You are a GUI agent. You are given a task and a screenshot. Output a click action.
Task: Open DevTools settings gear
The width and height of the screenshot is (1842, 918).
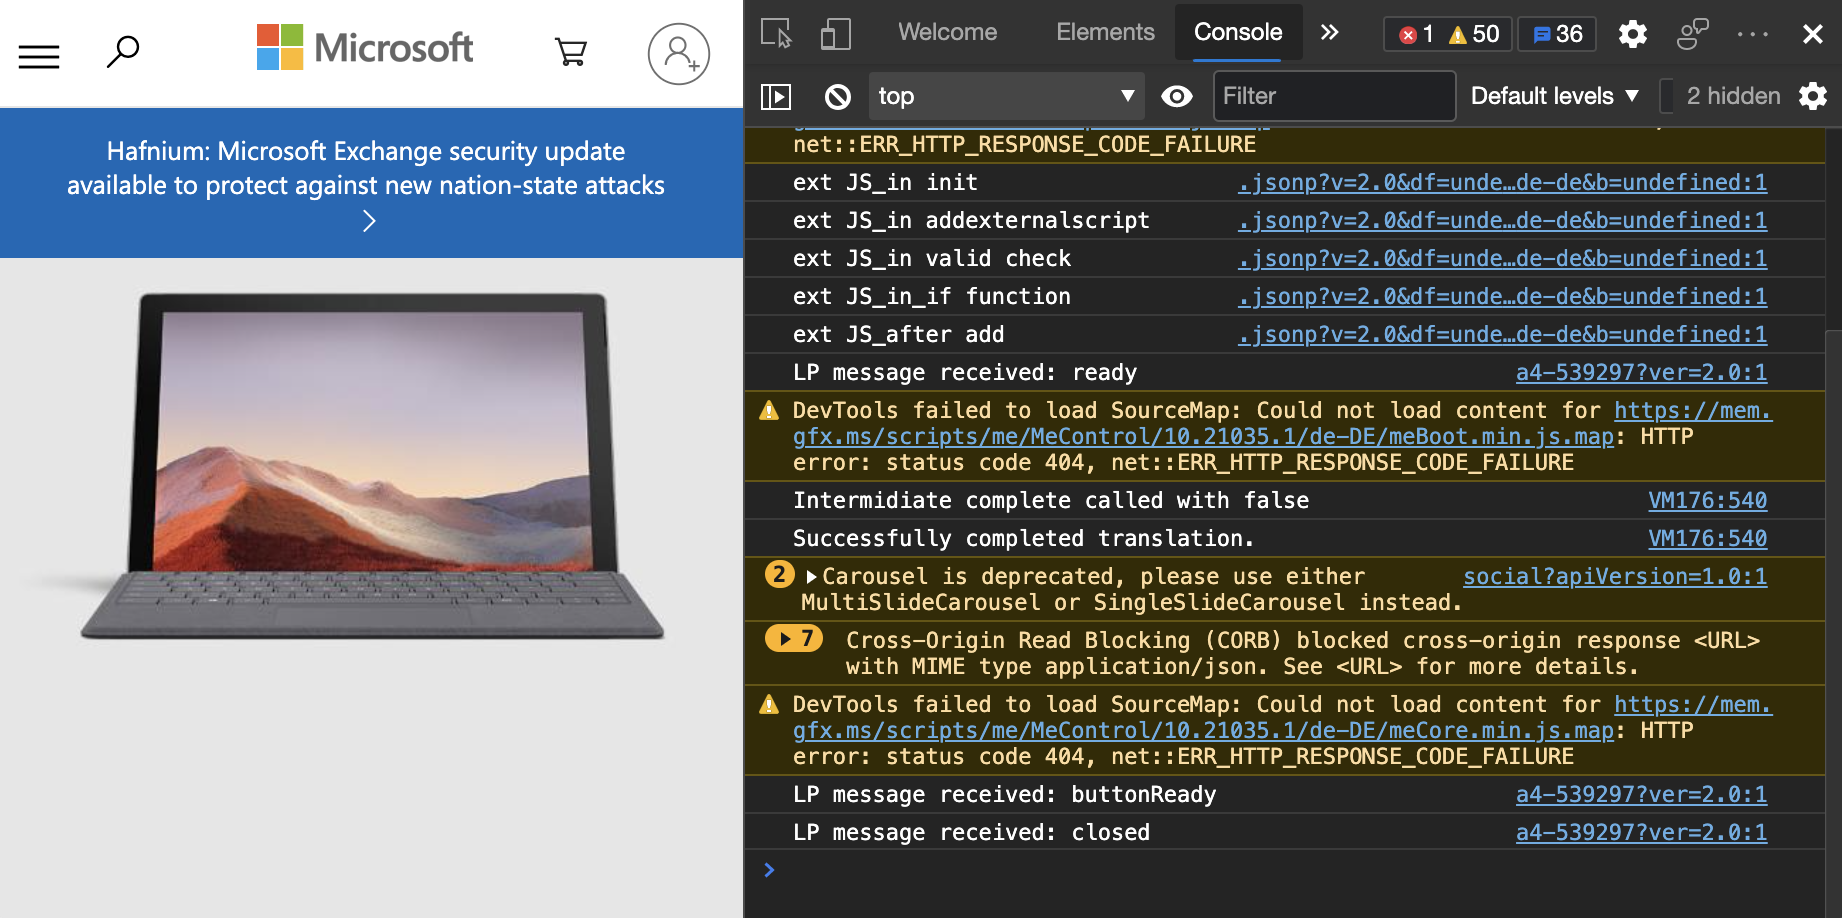[x=1633, y=34]
